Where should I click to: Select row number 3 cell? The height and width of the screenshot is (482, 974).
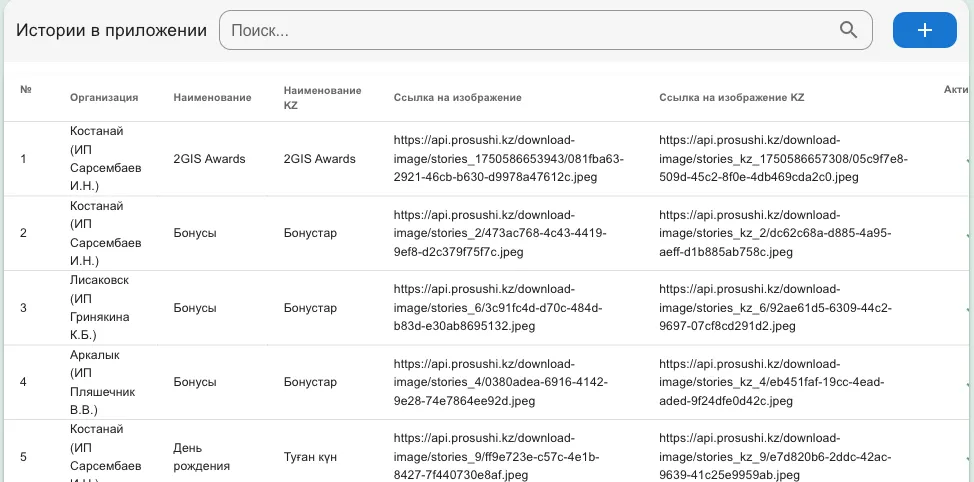click(23, 308)
